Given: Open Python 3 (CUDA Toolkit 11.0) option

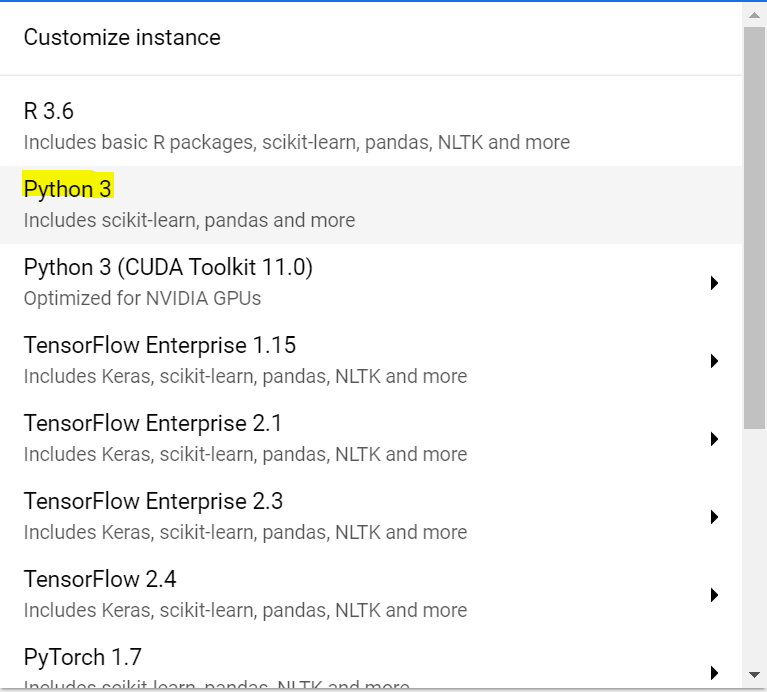Looking at the screenshot, I should tap(371, 283).
